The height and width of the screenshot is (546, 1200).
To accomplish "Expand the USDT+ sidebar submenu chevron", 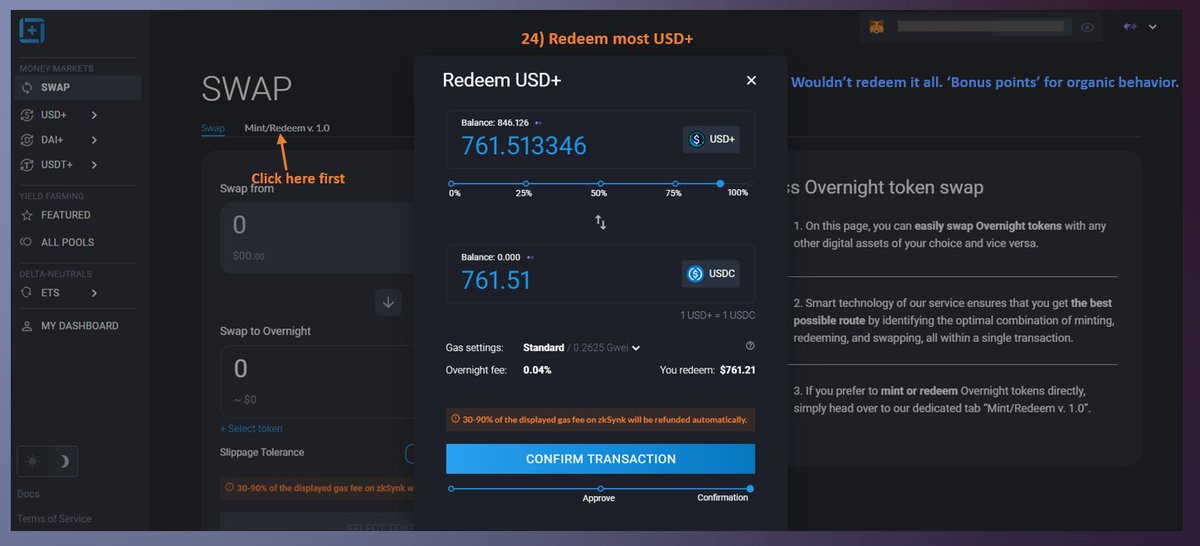I will point(95,164).
